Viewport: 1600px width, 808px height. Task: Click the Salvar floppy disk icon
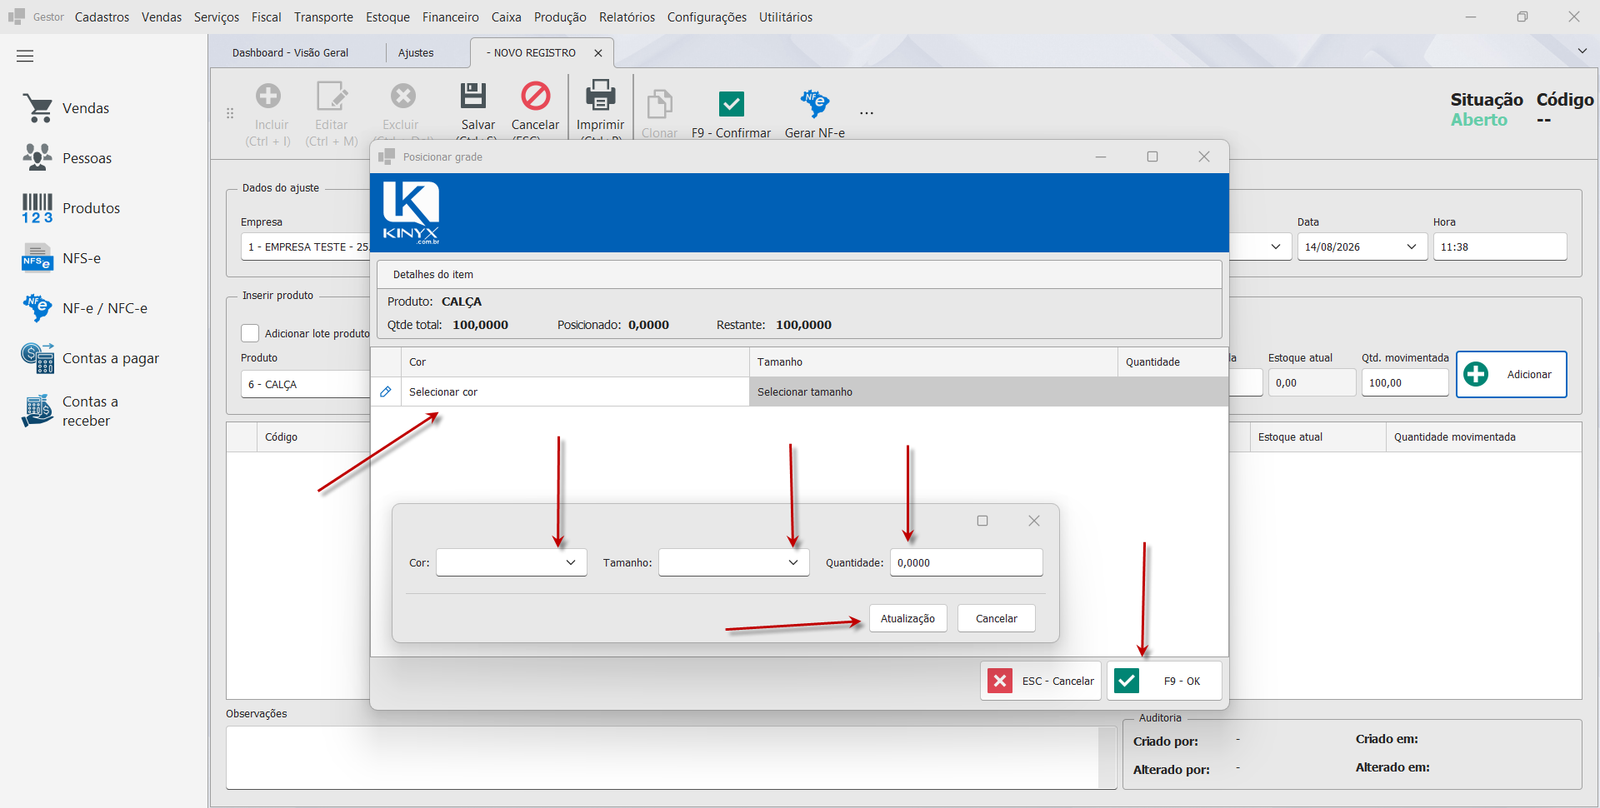pos(473,96)
